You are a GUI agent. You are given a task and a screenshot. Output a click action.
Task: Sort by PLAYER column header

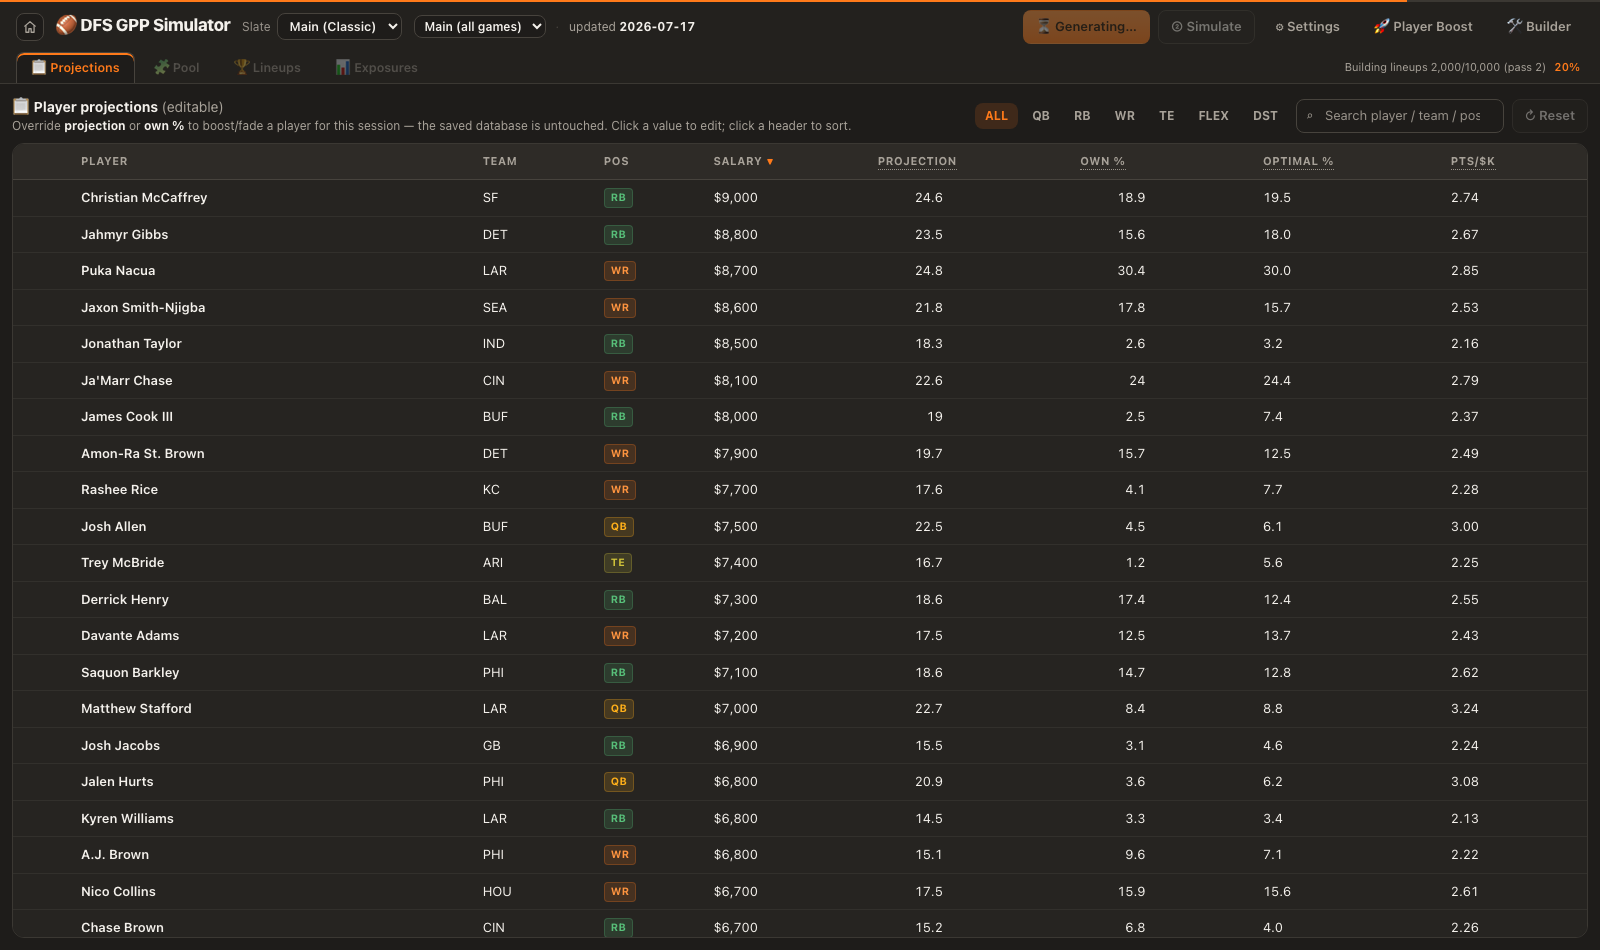coord(104,161)
